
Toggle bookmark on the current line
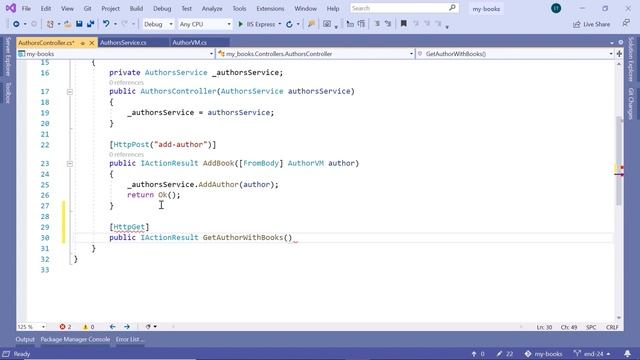[x=404, y=24]
